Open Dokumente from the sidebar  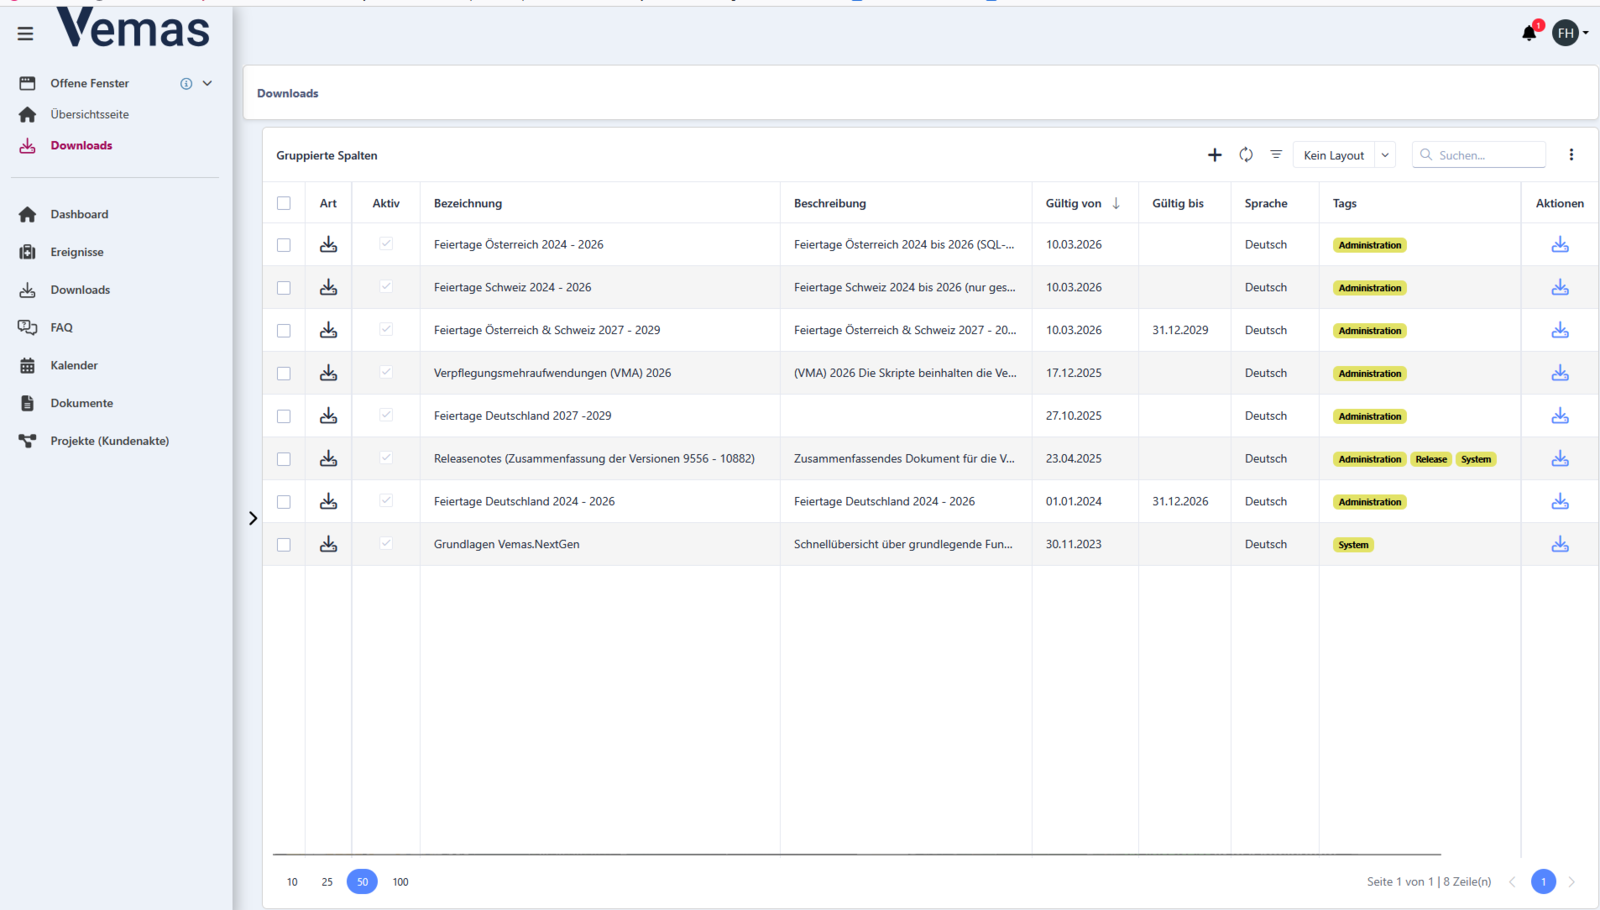pyautogui.click(x=82, y=403)
